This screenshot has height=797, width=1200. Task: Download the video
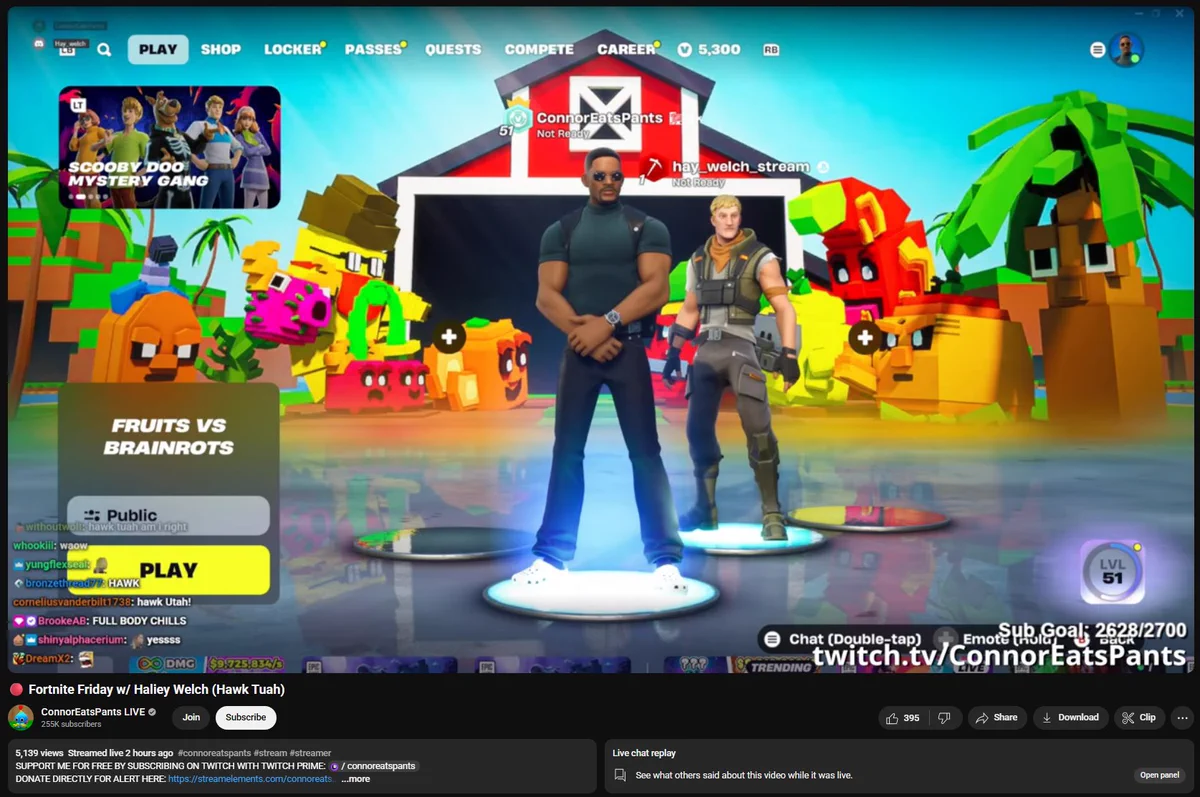pyautogui.click(x=1070, y=717)
